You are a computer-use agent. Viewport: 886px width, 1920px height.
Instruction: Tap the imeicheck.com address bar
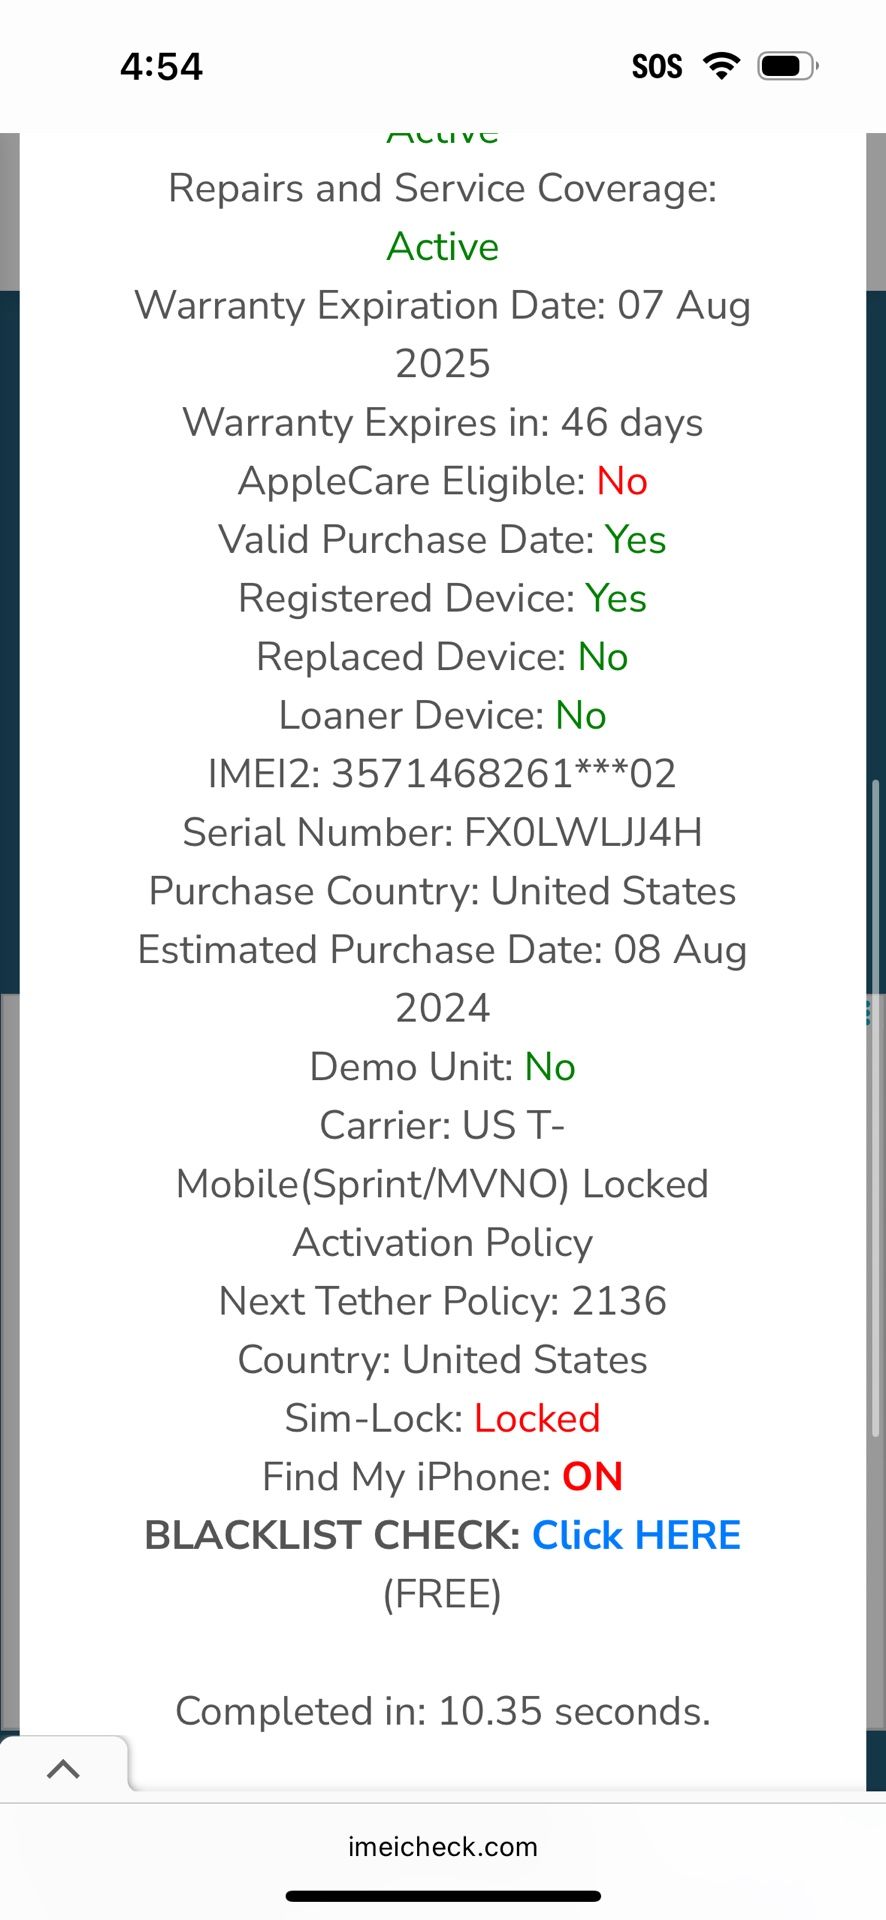click(443, 1847)
